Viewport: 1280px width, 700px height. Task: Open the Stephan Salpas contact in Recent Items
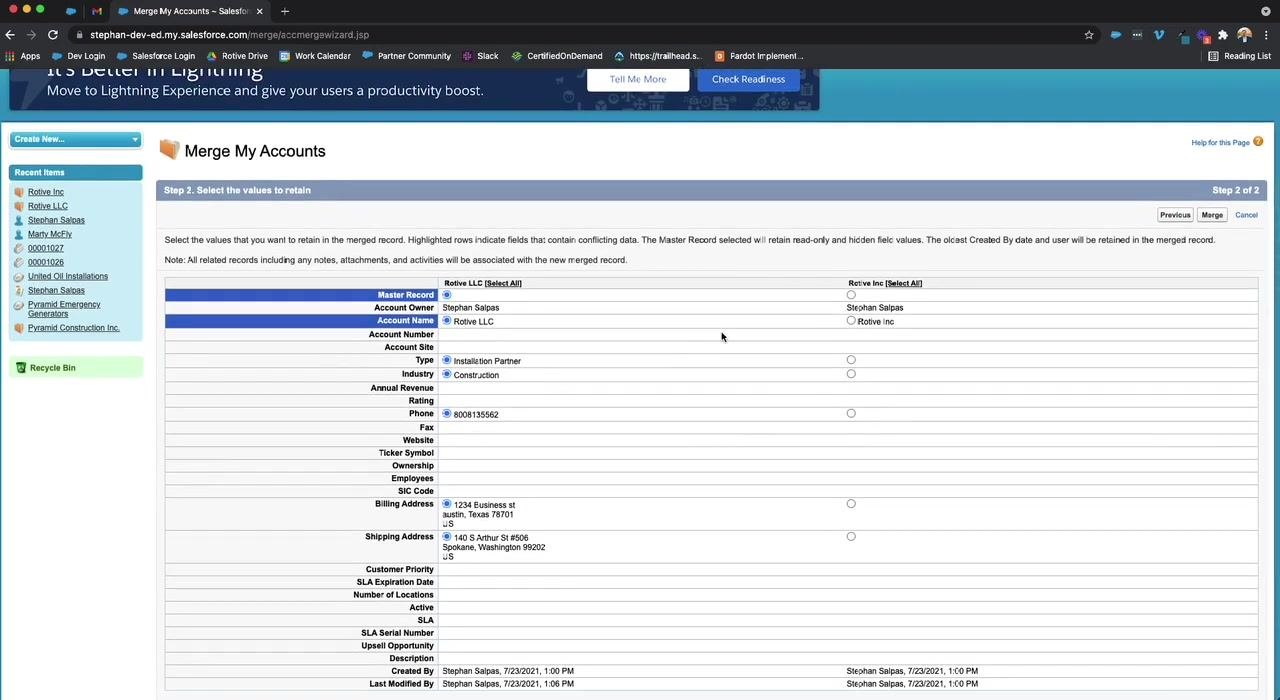pos(56,220)
